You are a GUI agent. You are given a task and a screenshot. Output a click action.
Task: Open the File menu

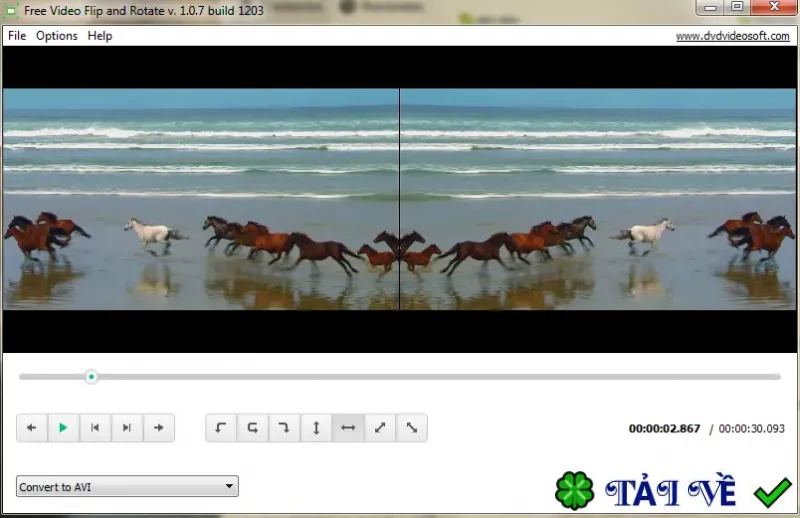click(17, 36)
